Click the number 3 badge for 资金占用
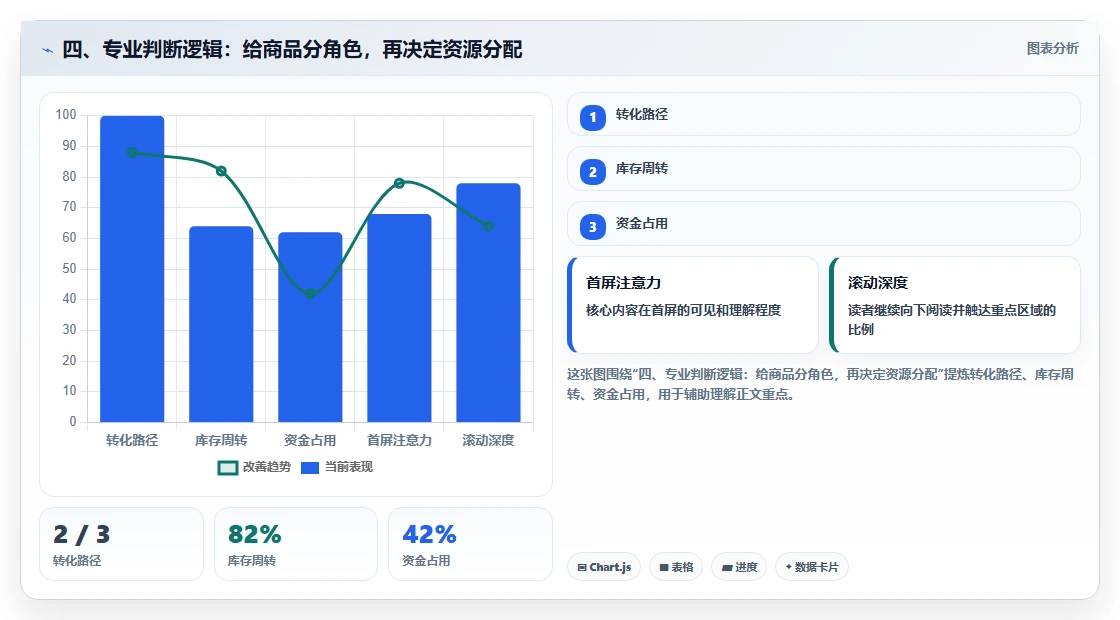1120x620 pixels. tap(592, 227)
